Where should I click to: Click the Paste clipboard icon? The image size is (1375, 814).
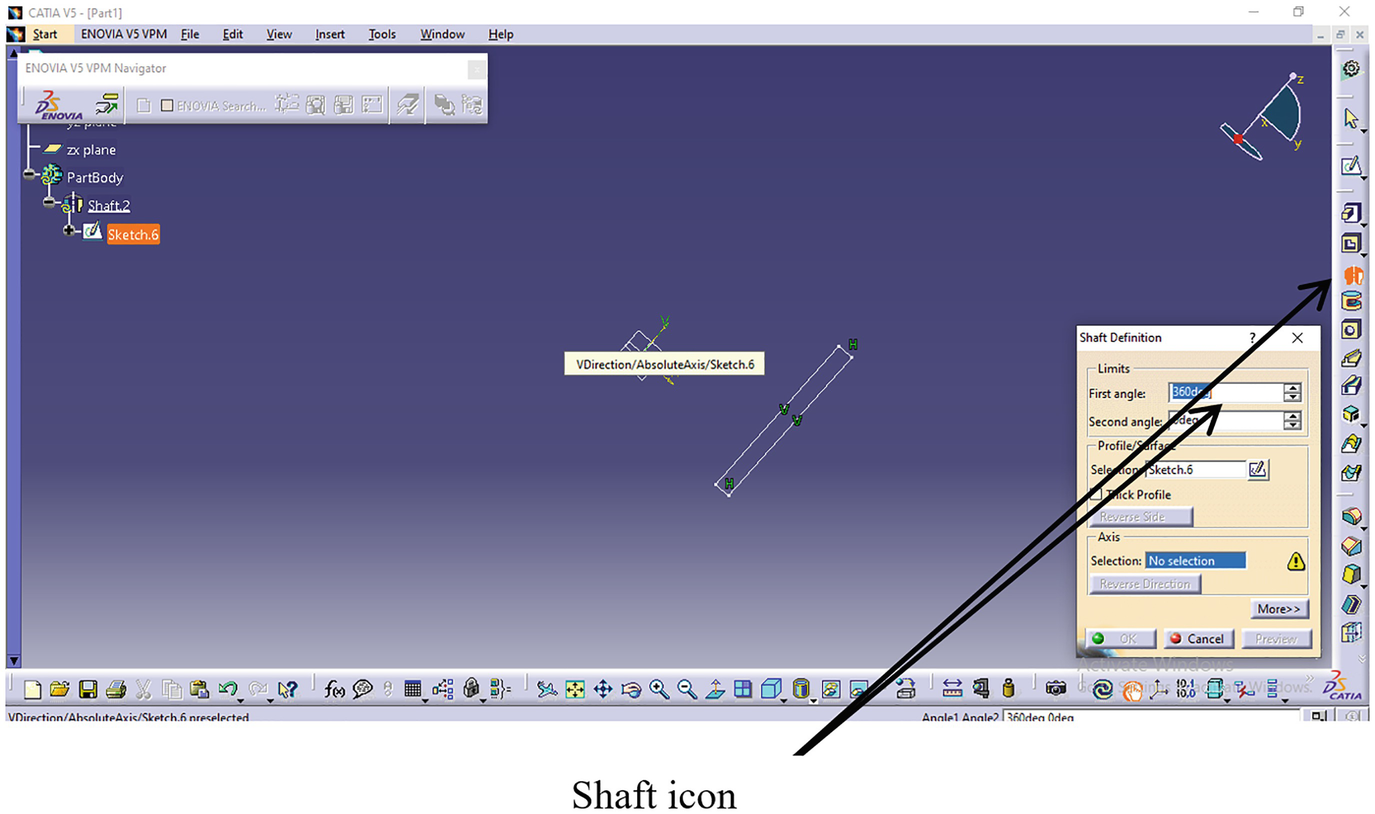coord(199,689)
